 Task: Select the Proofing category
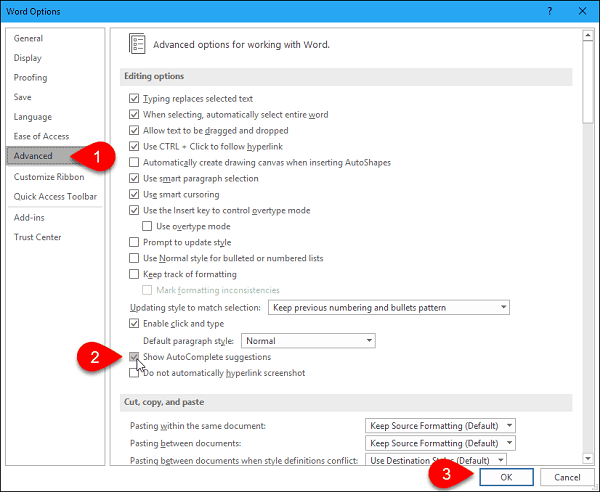point(30,78)
